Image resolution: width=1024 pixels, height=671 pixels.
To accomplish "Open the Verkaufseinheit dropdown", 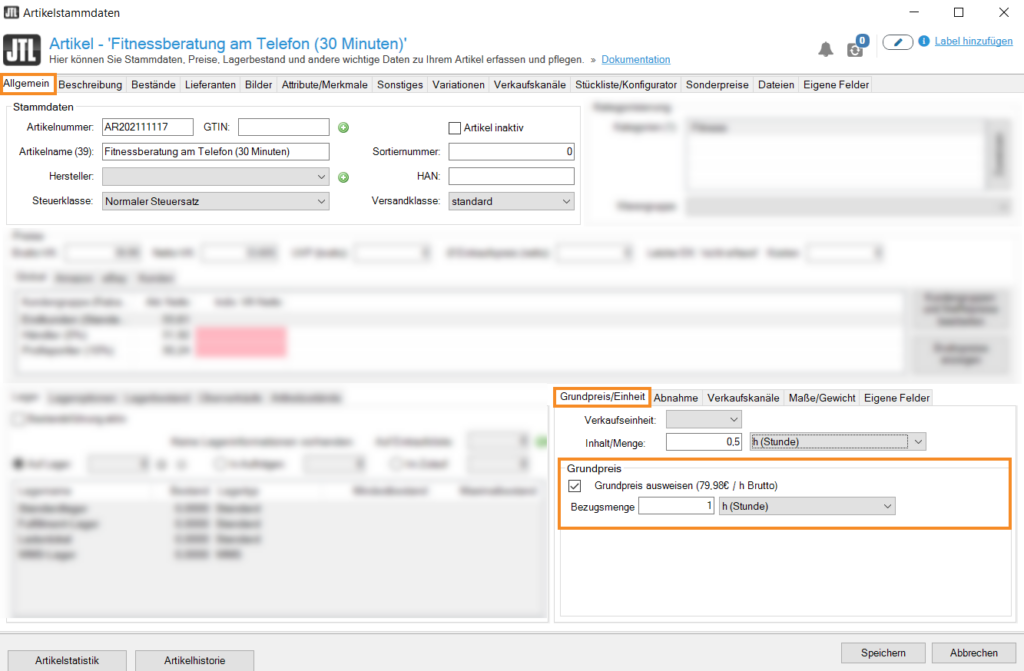I will click(703, 419).
